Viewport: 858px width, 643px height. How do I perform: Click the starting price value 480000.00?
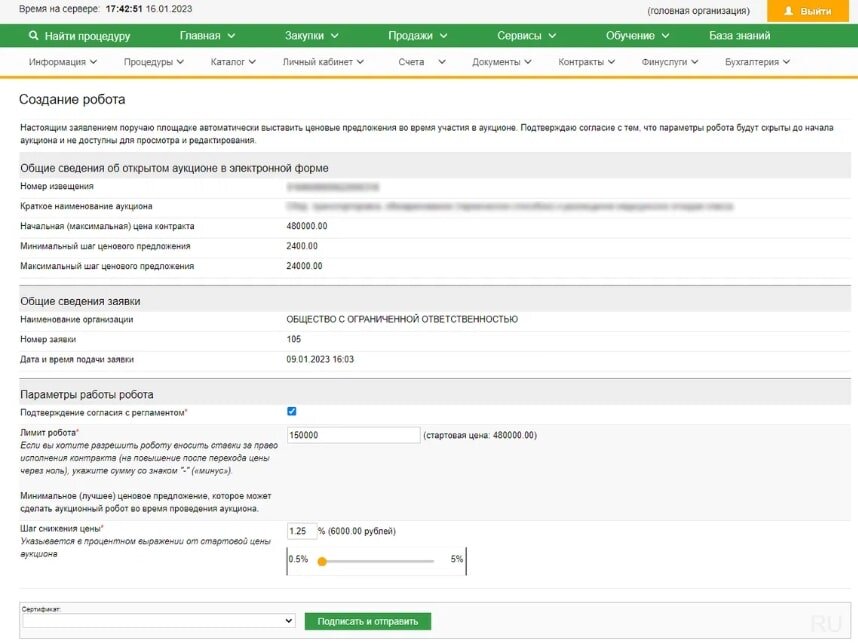[x=307, y=226]
